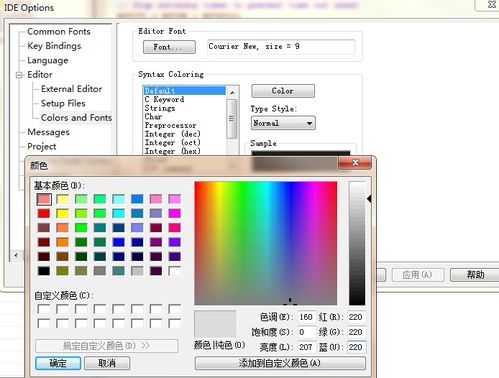Click 取消 to cancel color dialog
This screenshot has height=378, width=499.
(x=107, y=363)
